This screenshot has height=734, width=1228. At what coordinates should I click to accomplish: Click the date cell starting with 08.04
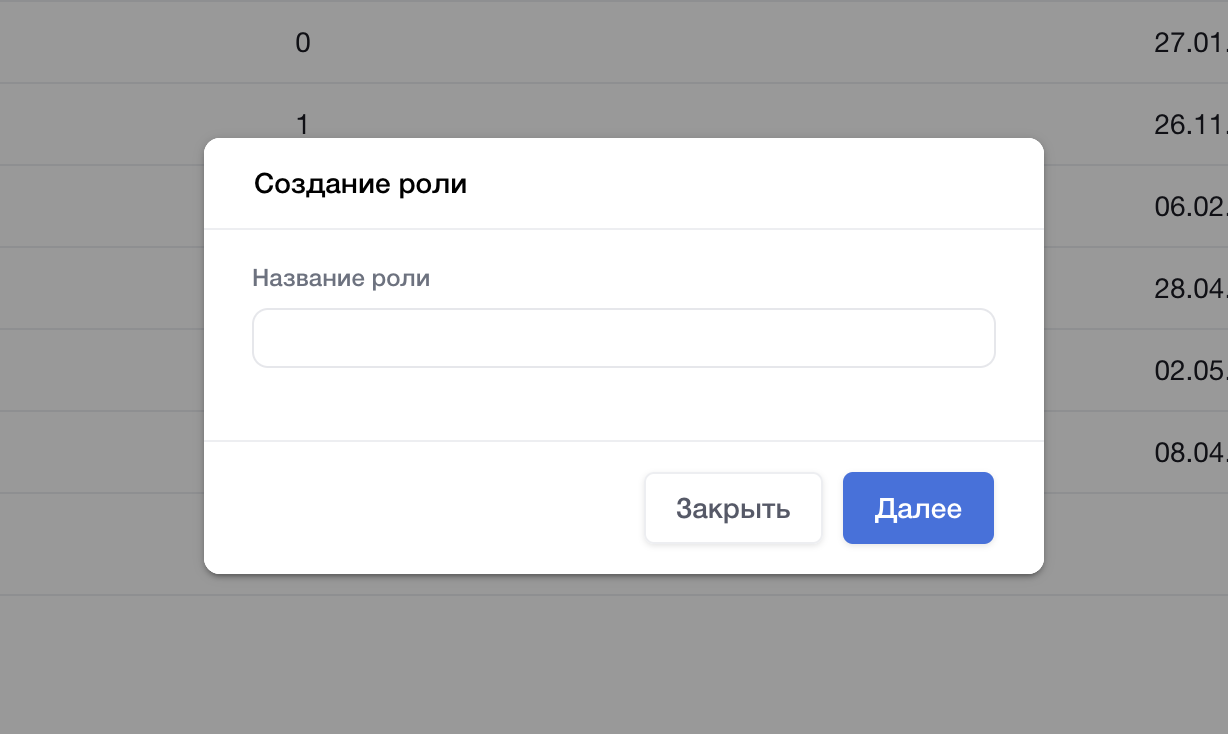[x=1190, y=452]
